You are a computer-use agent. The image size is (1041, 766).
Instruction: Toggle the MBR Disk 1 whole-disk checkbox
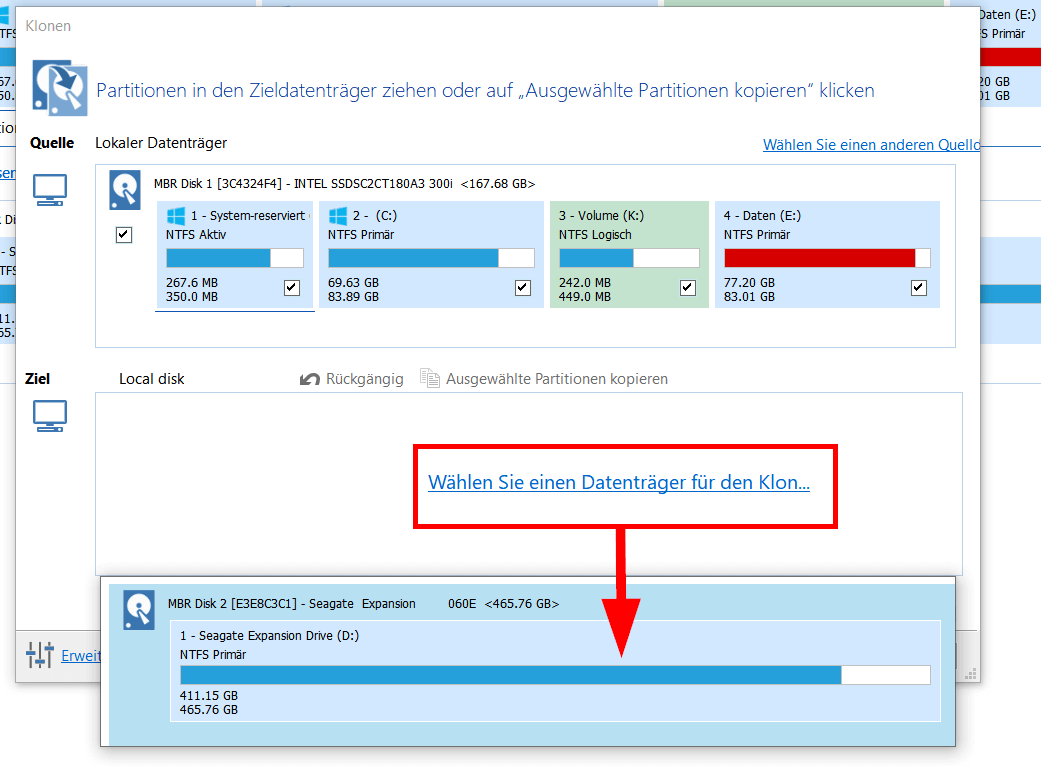(x=123, y=234)
